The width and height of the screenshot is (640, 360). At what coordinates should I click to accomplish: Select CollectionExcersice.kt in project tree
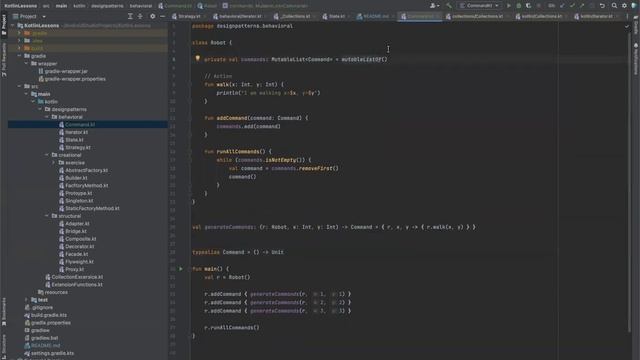pos(77,277)
